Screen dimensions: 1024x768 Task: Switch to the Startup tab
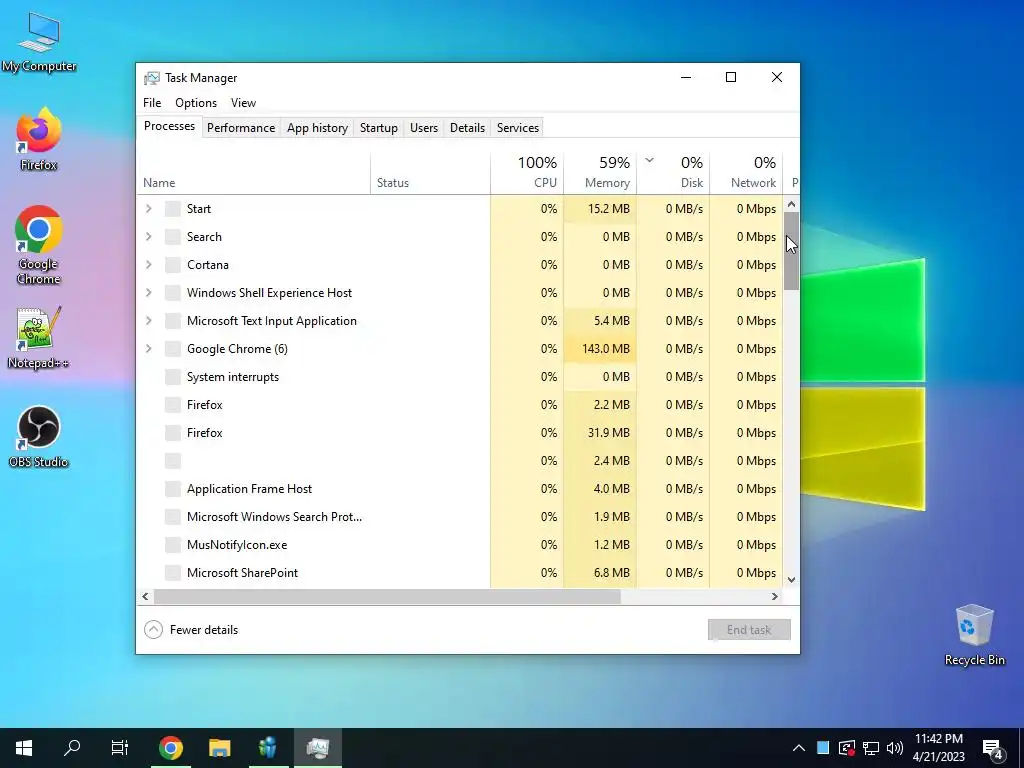point(379,128)
